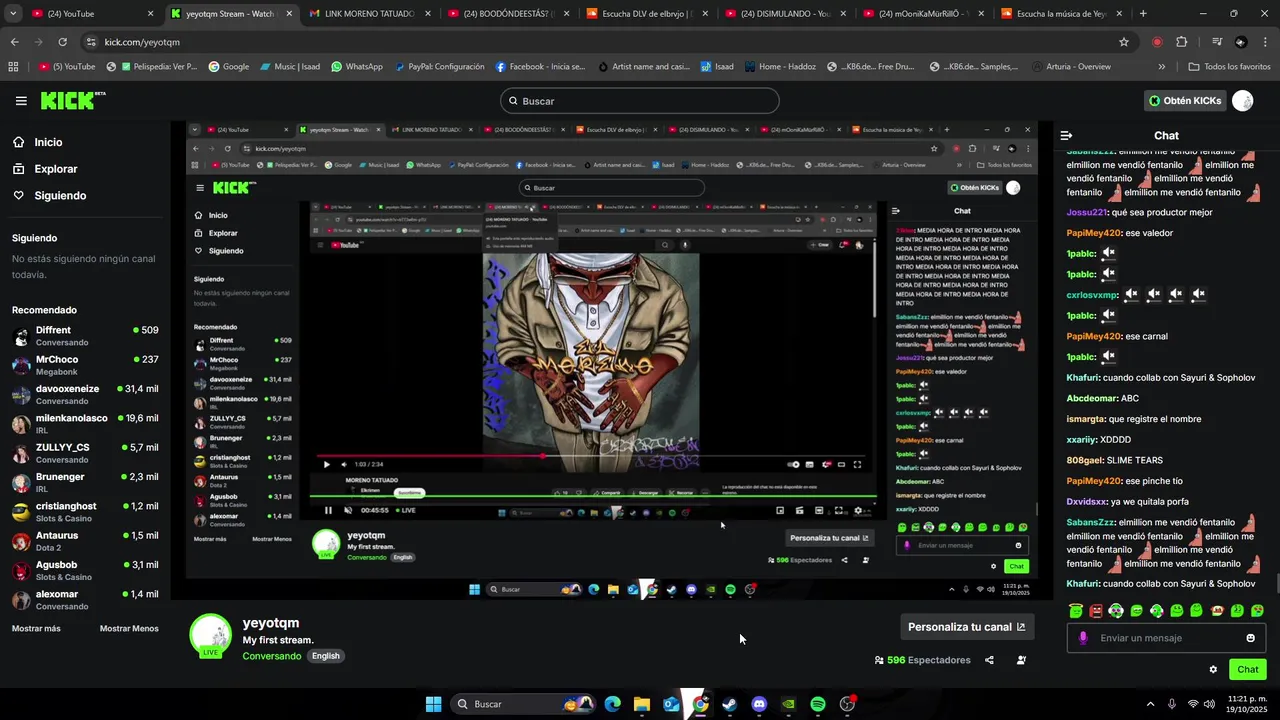The image size is (1280, 720).
Task: Open Agusbob channel avatar
Action: [21, 571]
